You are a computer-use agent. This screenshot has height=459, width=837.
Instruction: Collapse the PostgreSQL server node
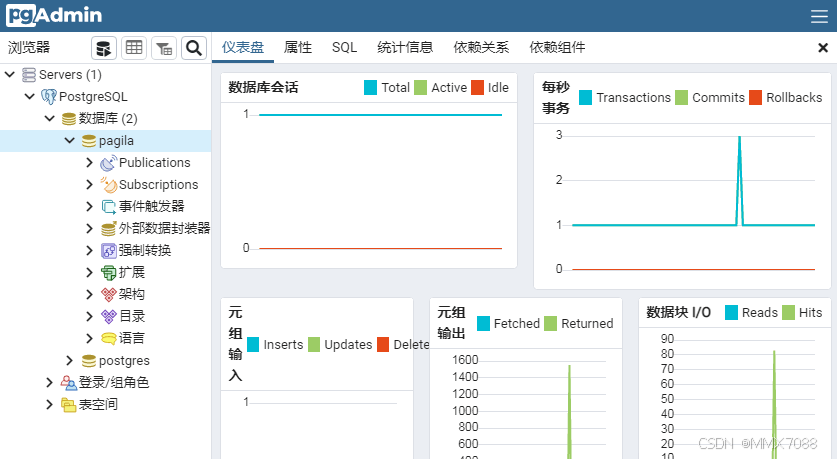[x=30, y=97]
